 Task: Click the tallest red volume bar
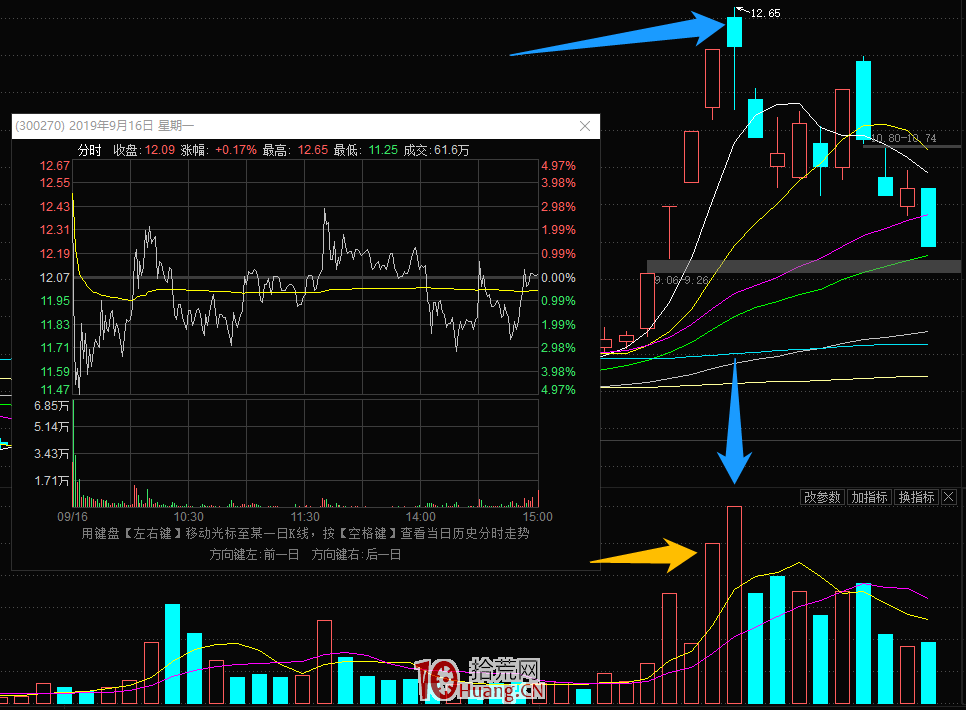tap(734, 605)
